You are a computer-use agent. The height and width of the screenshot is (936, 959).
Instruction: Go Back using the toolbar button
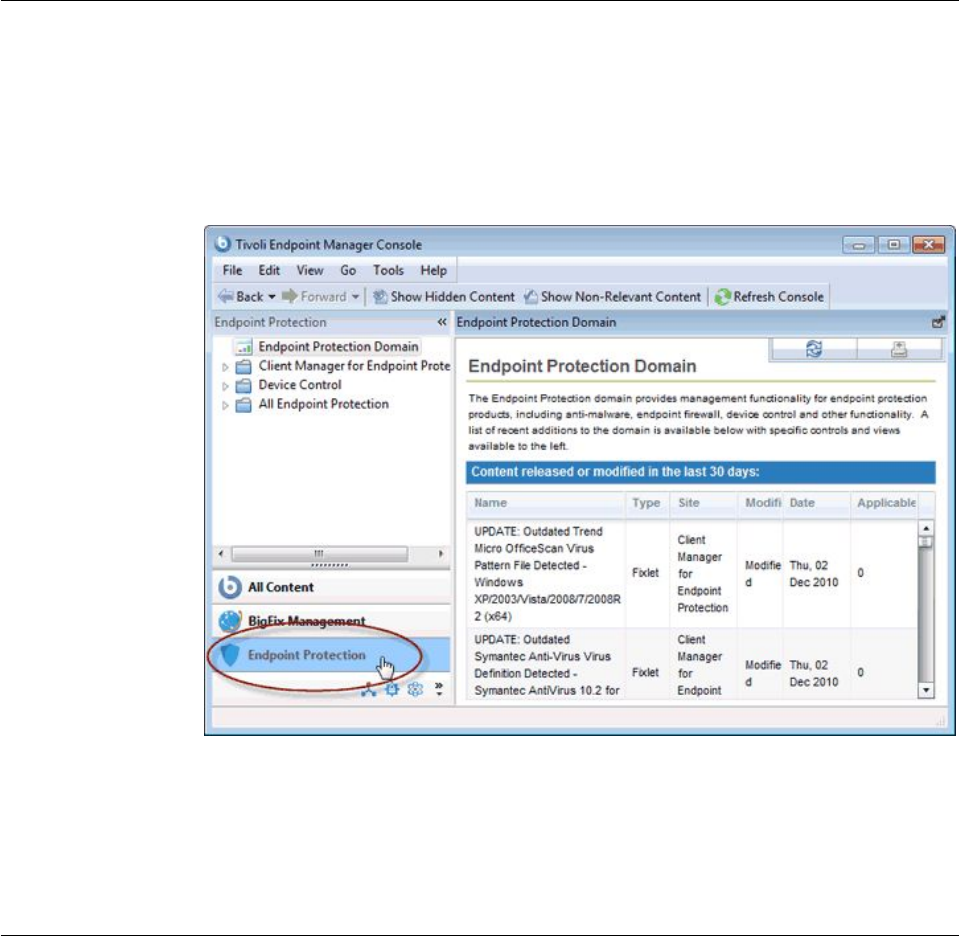241,297
